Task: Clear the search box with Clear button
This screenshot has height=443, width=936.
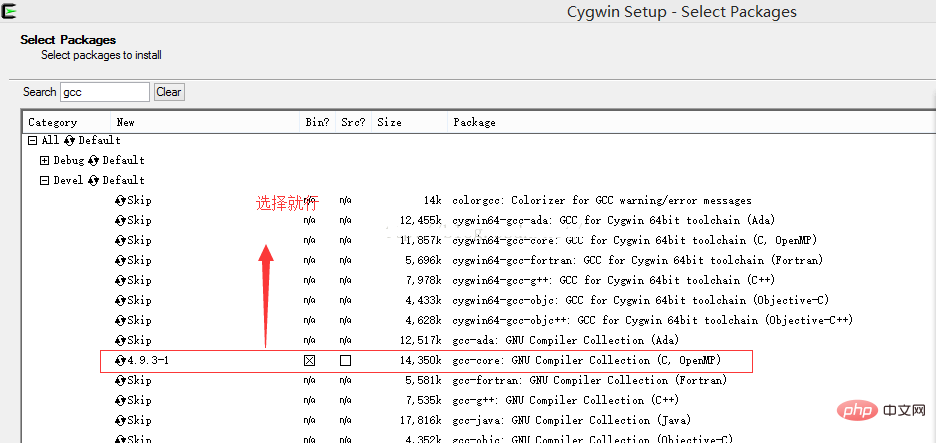Action: (169, 92)
